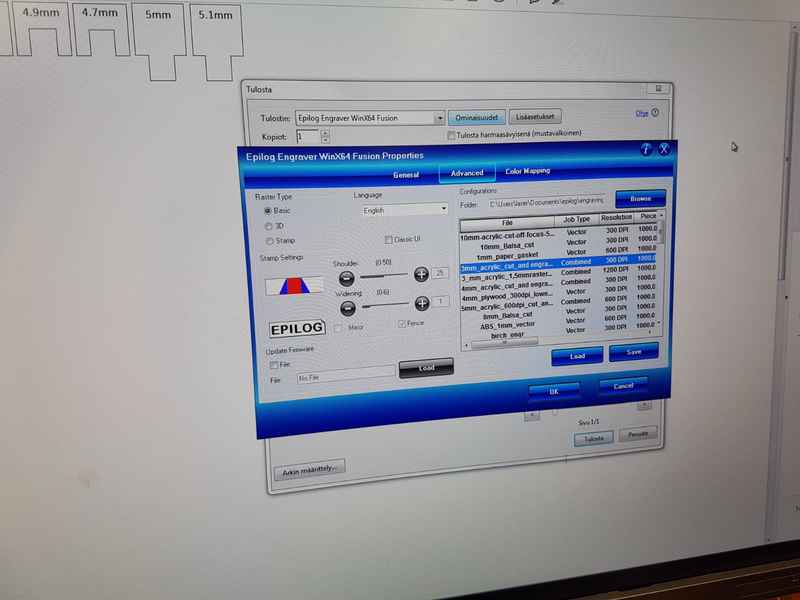Open help with the question mark icon
The height and width of the screenshot is (600, 800).
click(646, 149)
